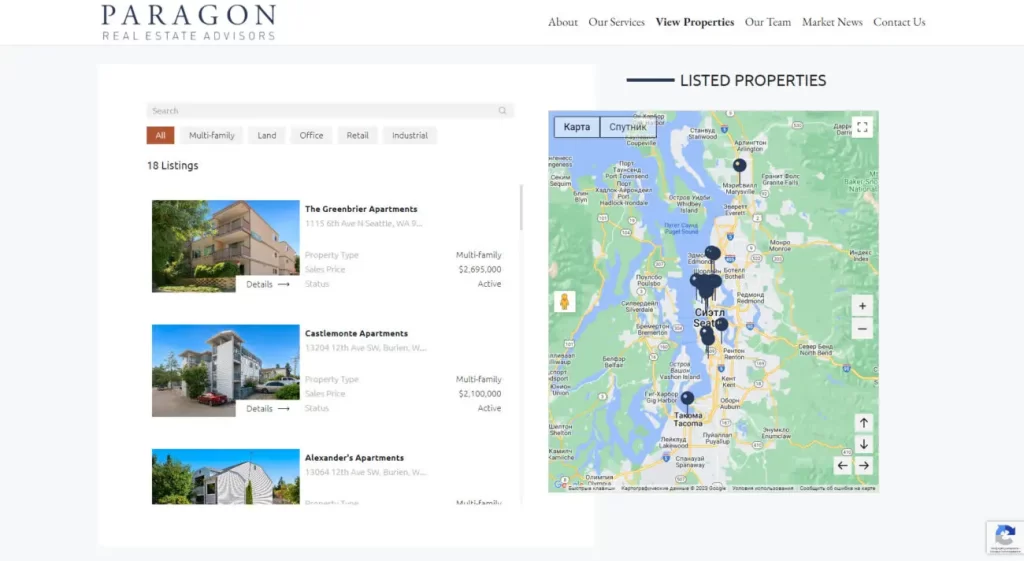Click the listings scrollbar
This screenshot has height=561, width=1024.
click(x=520, y=208)
